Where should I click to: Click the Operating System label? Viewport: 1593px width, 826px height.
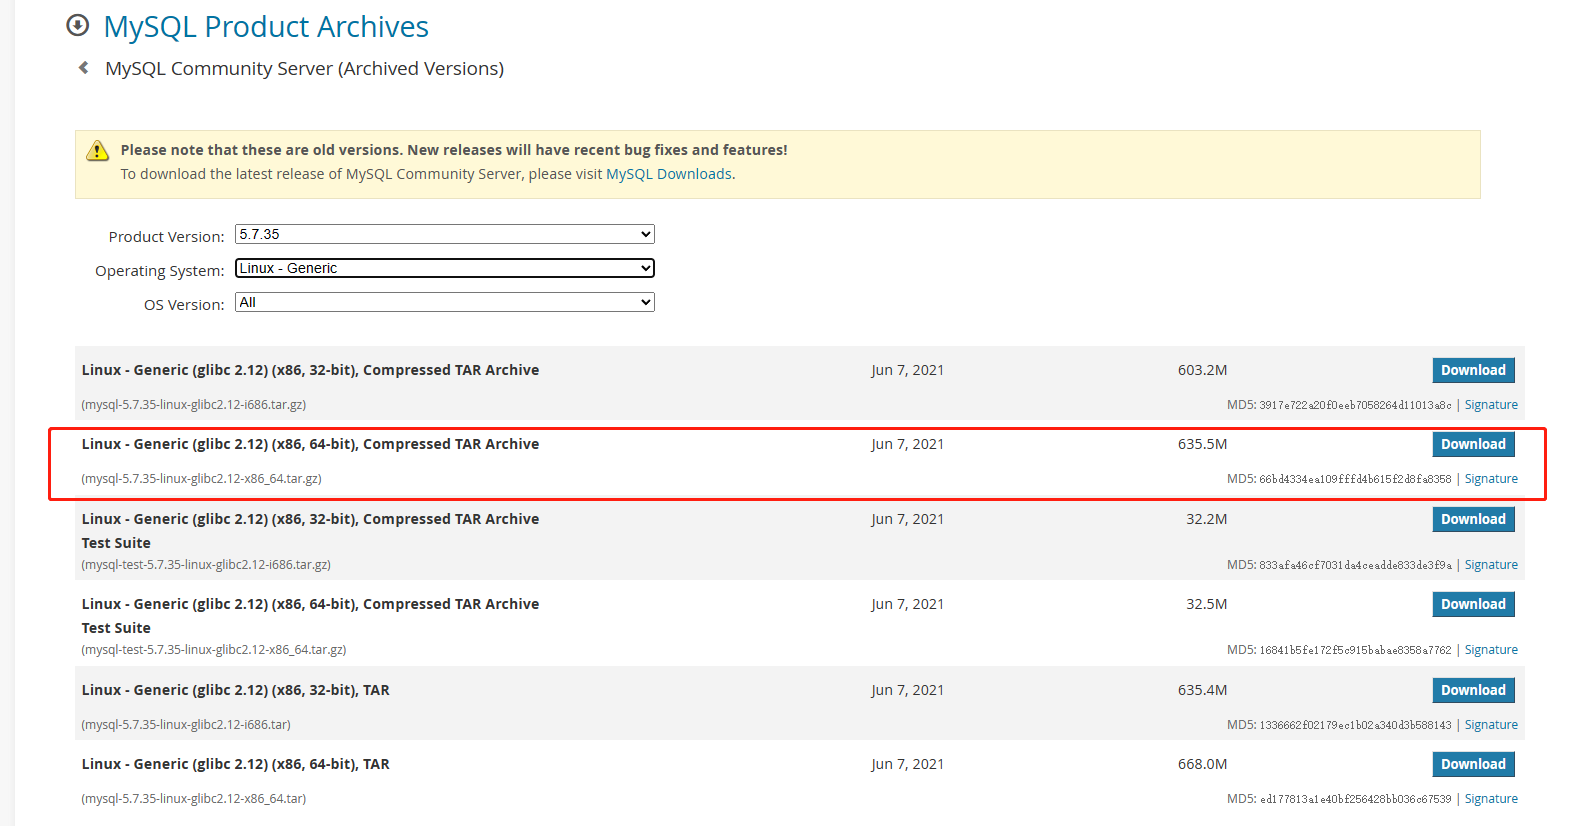[160, 271]
